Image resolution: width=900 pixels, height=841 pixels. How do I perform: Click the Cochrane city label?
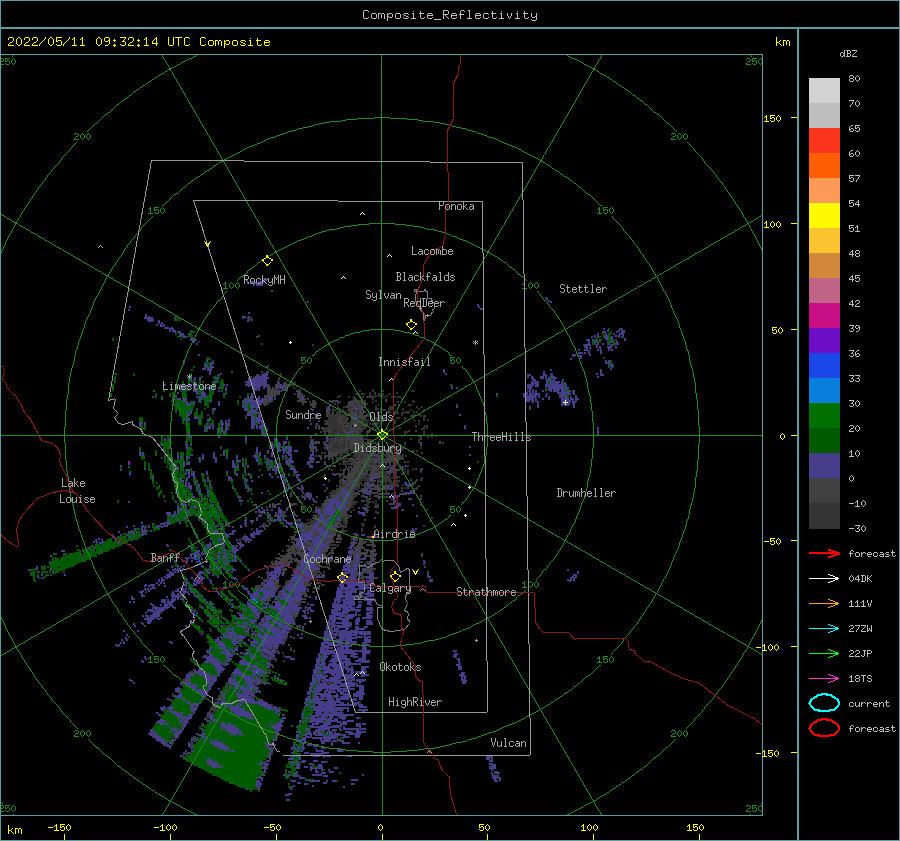coord(327,559)
